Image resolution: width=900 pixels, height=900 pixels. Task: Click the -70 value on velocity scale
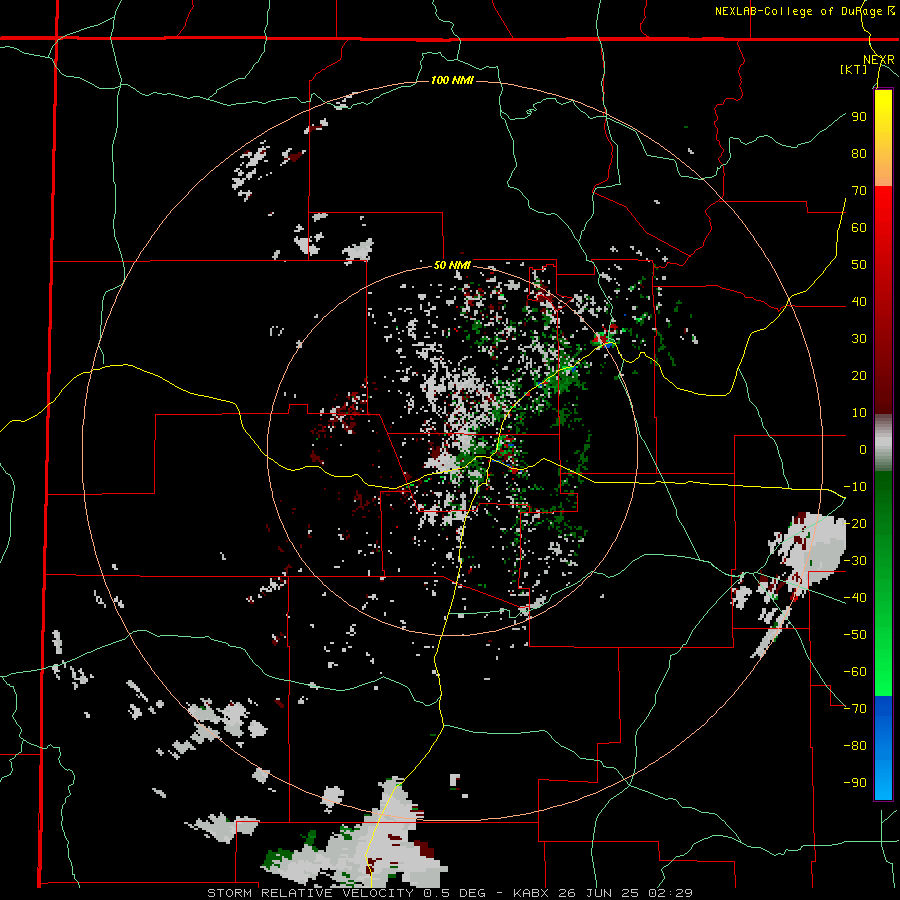[x=855, y=708]
